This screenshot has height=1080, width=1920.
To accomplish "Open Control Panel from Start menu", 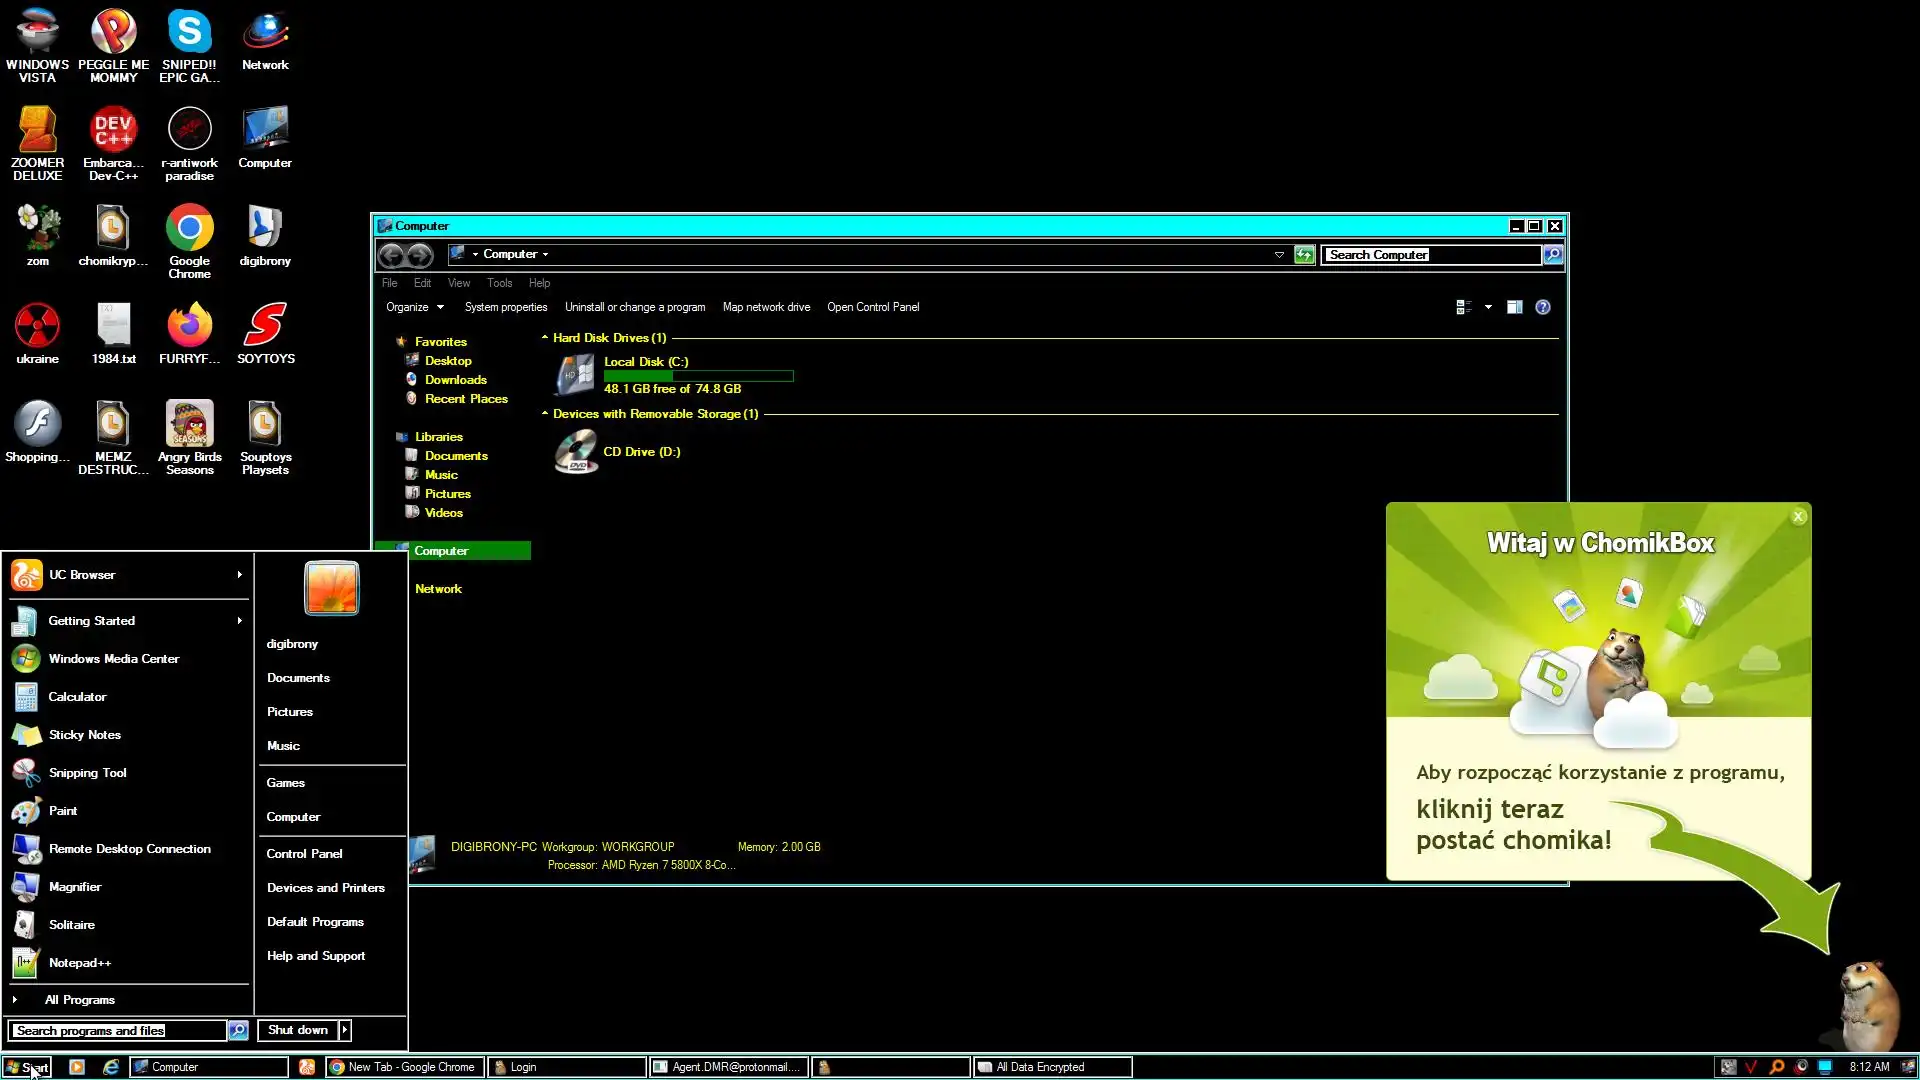I will [x=304, y=854].
